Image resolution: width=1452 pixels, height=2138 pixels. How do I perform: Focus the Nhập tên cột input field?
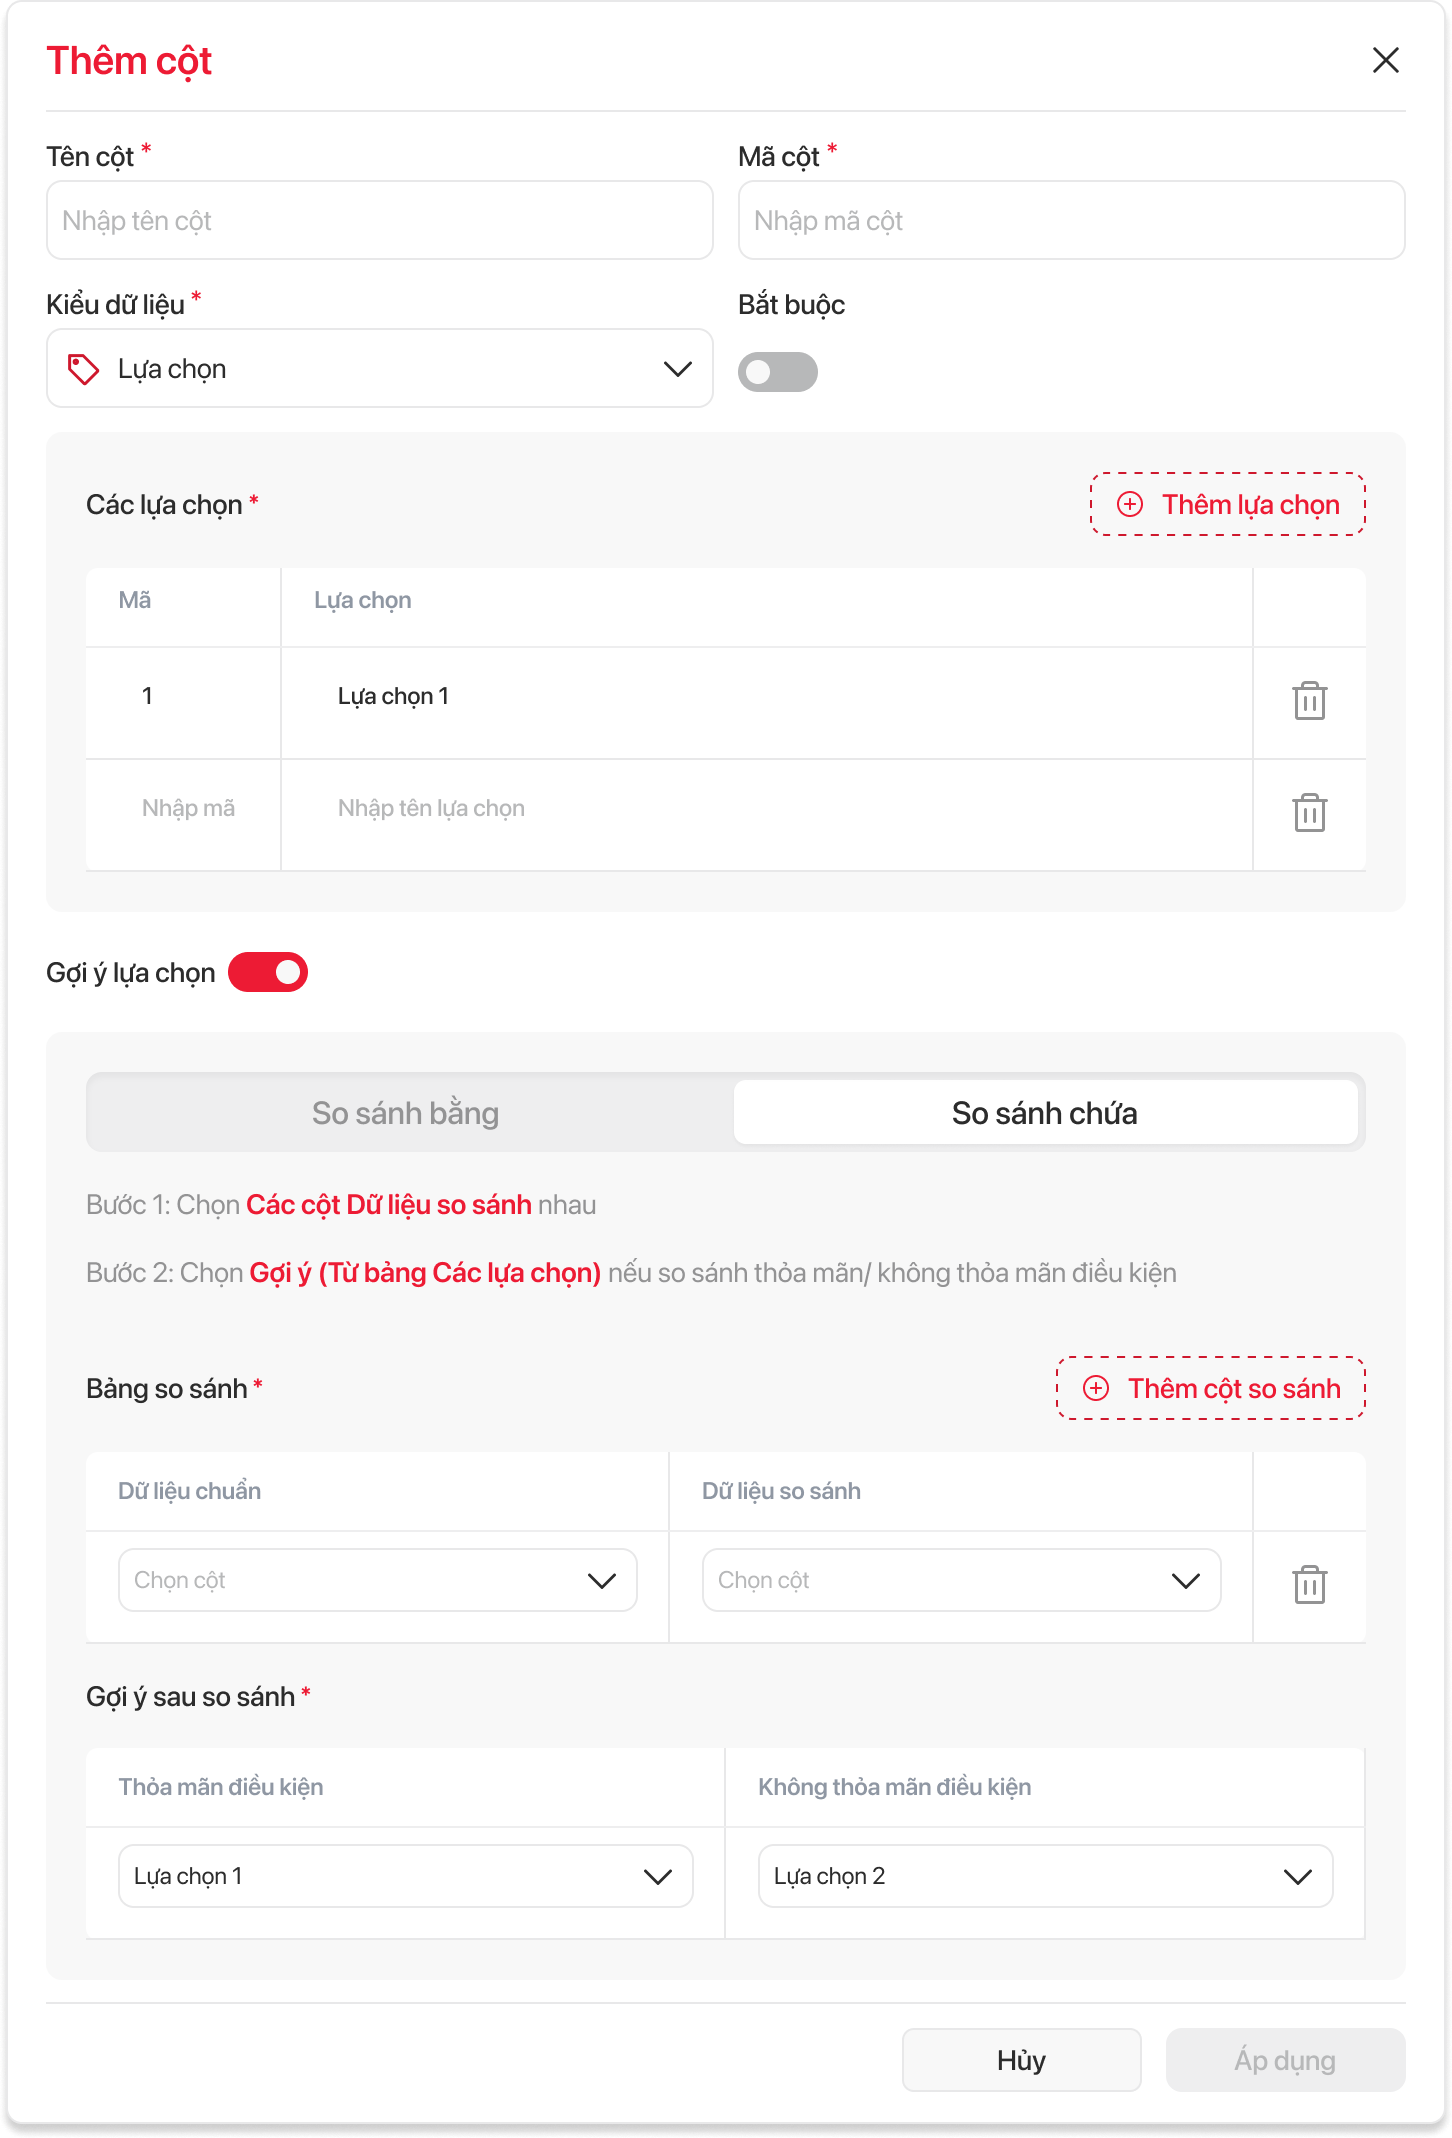pos(380,221)
